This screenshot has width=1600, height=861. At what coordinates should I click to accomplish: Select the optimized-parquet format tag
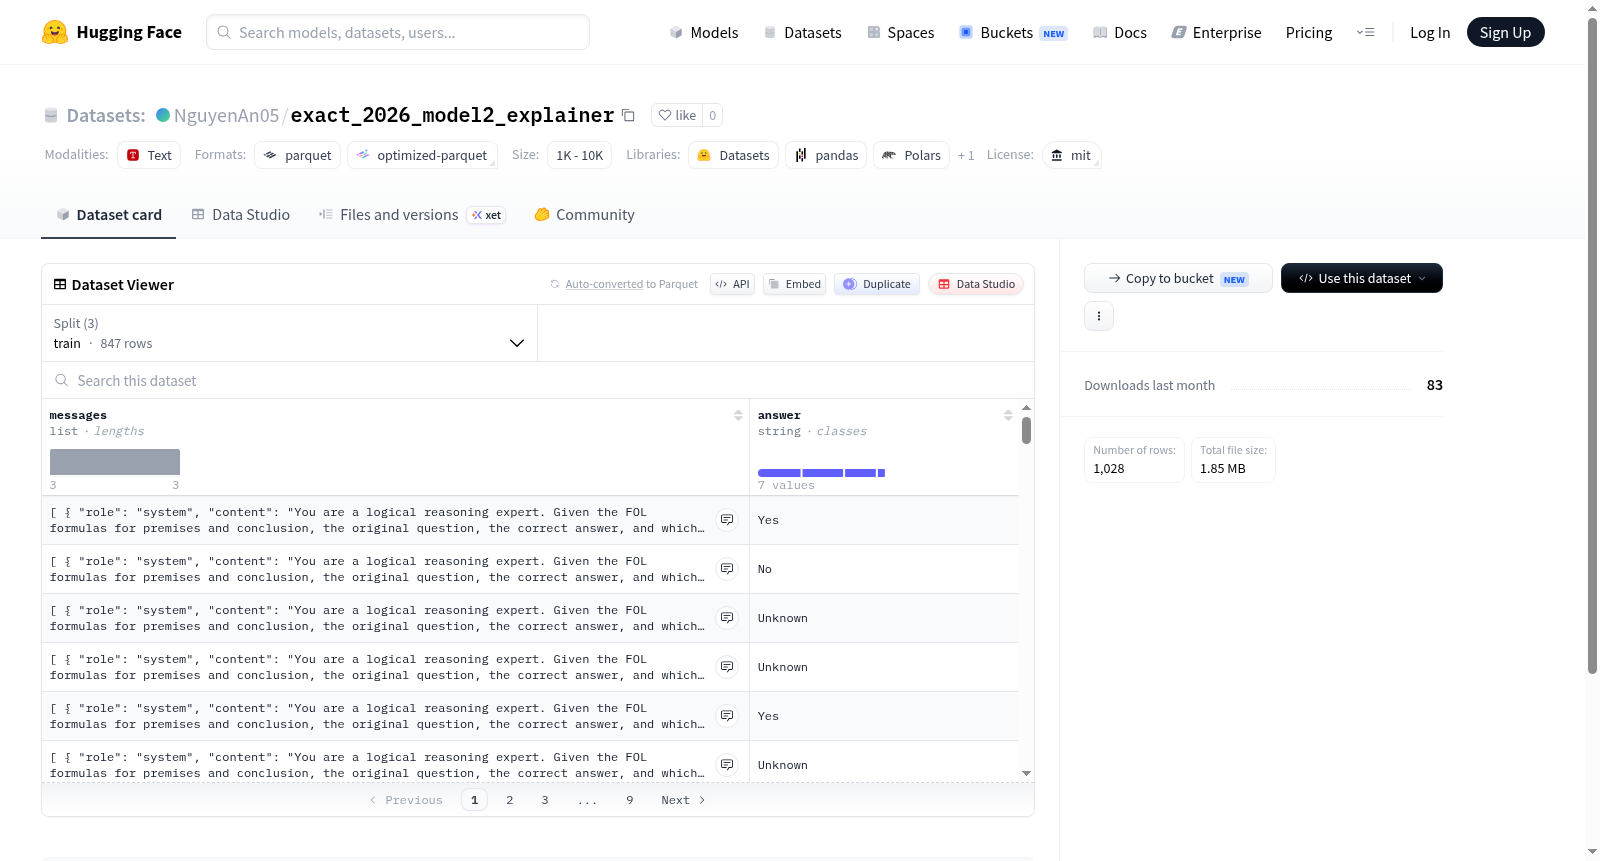422,155
